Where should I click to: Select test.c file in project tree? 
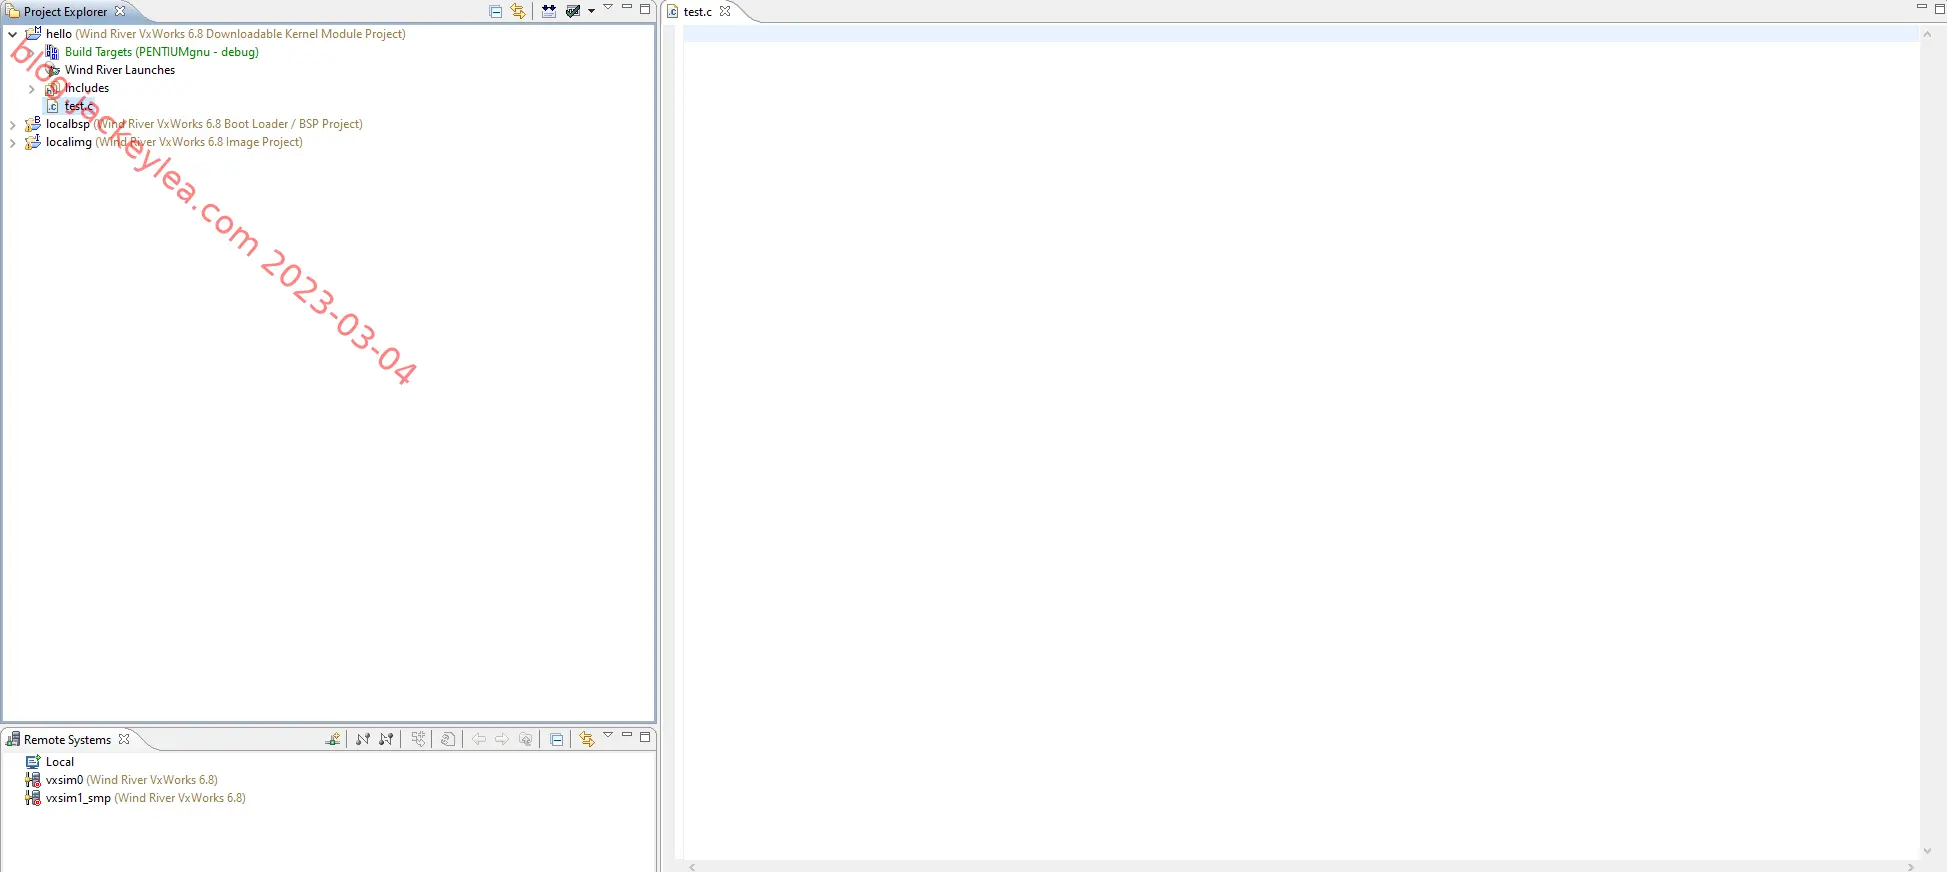[x=79, y=106]
